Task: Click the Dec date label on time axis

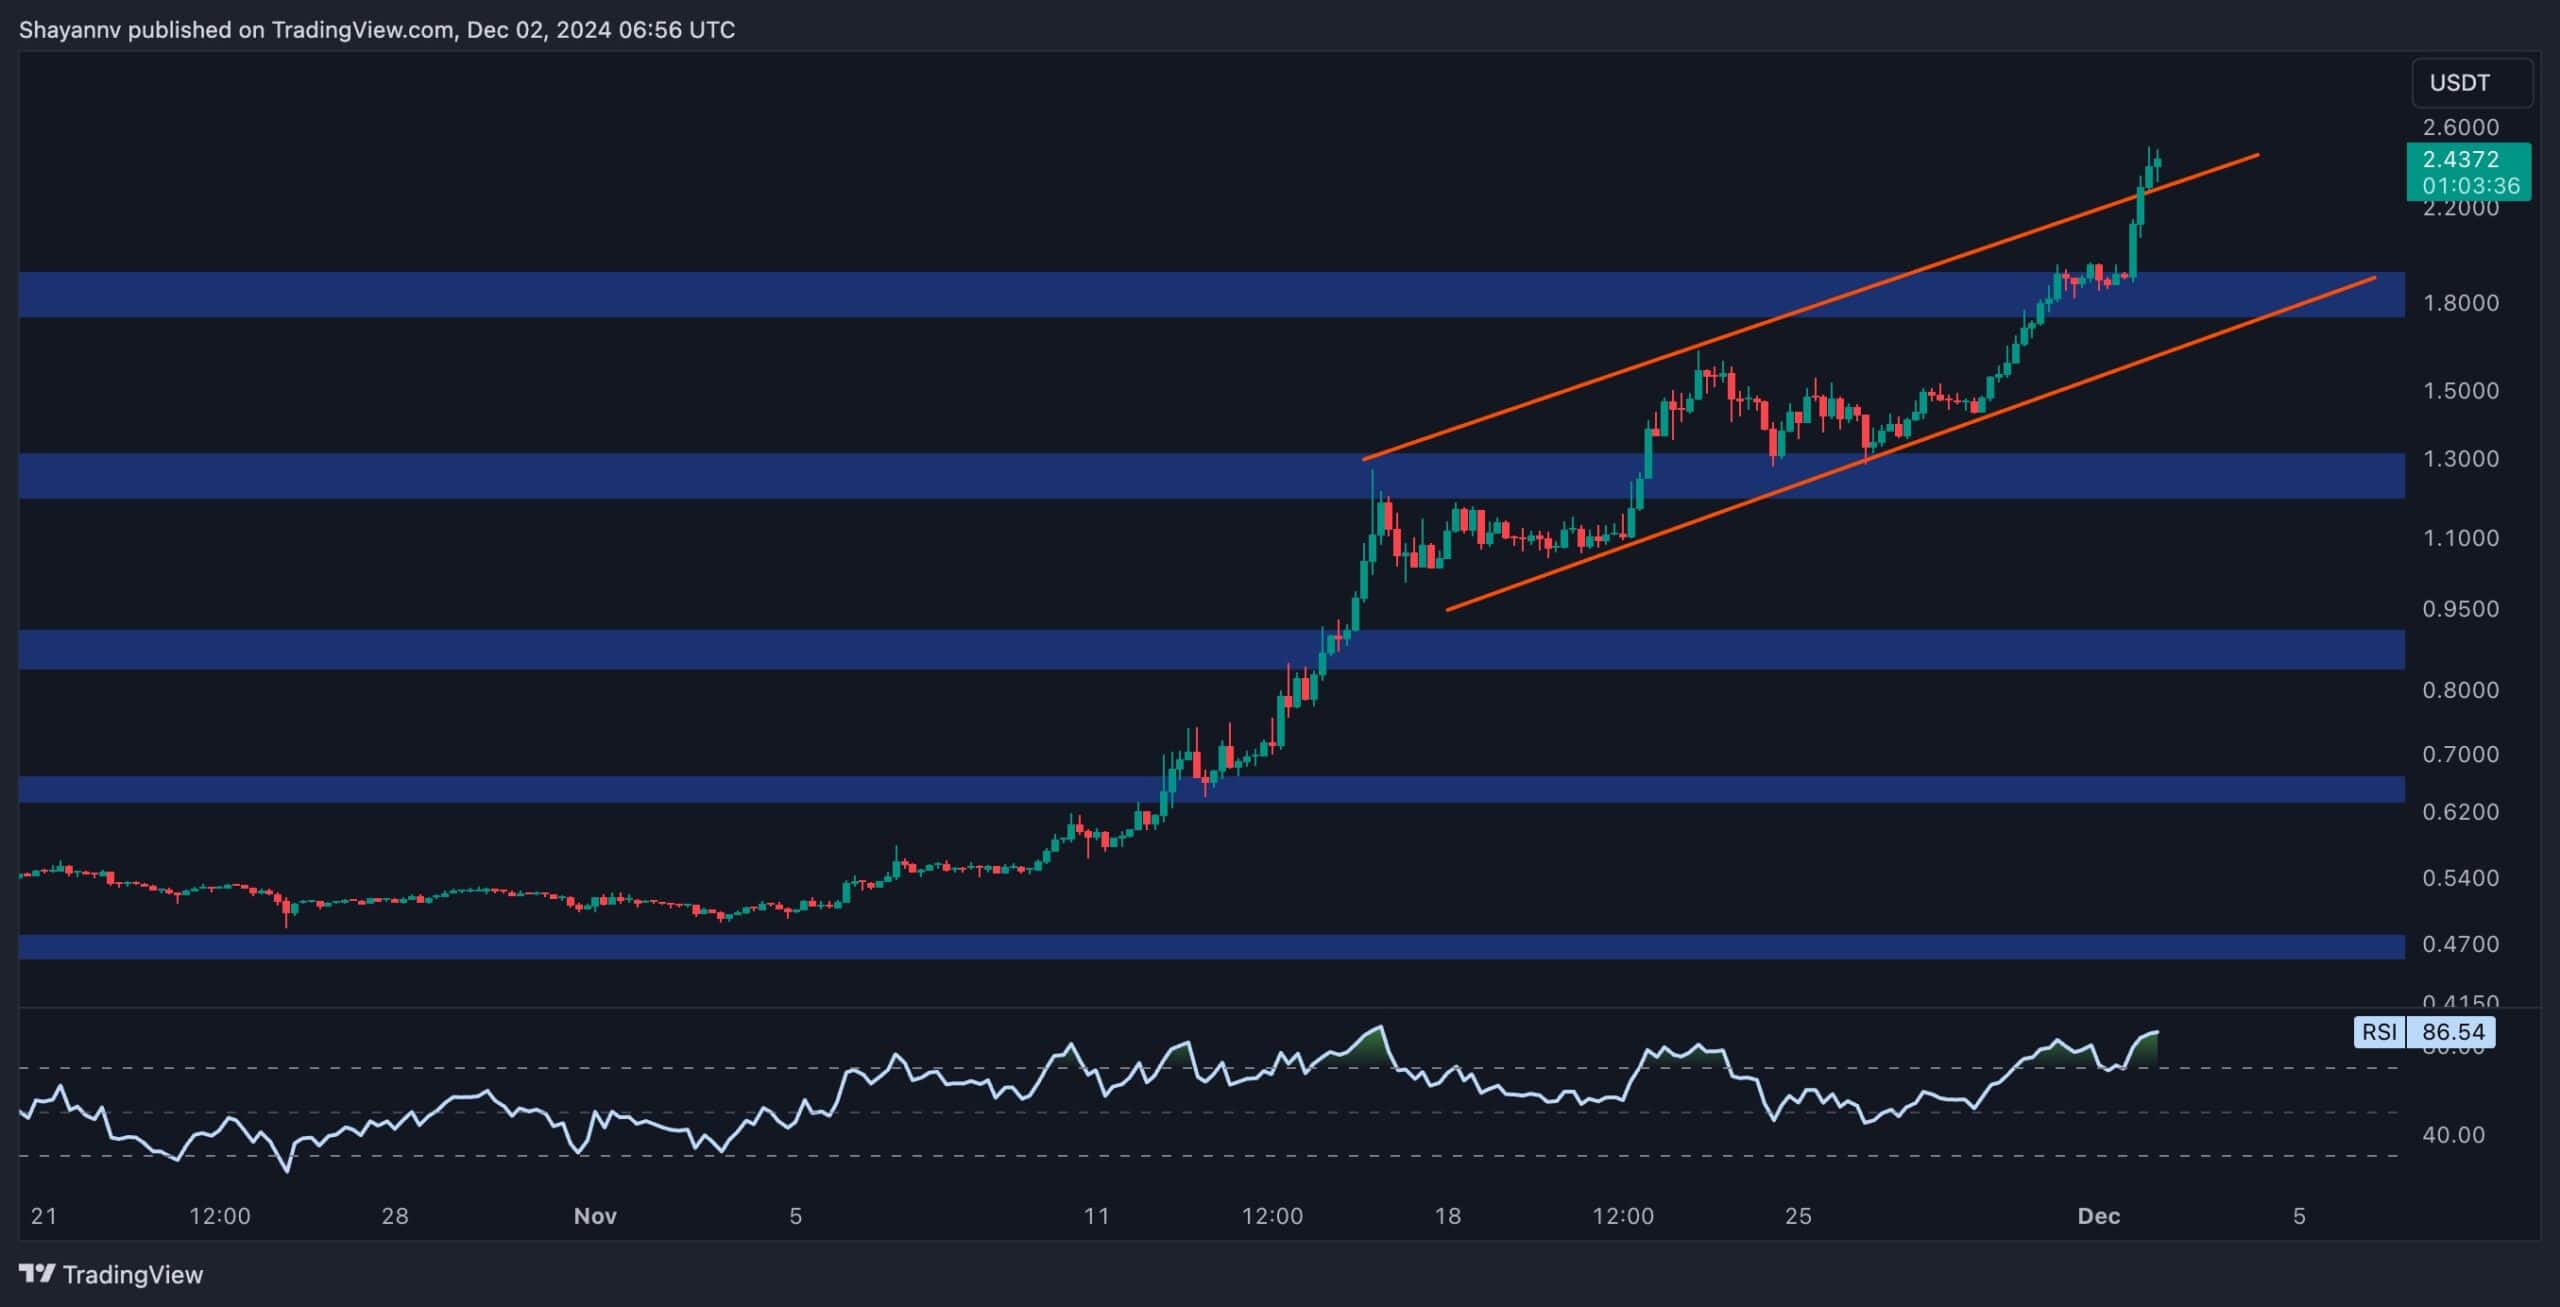Action: click(2098, 1216)
